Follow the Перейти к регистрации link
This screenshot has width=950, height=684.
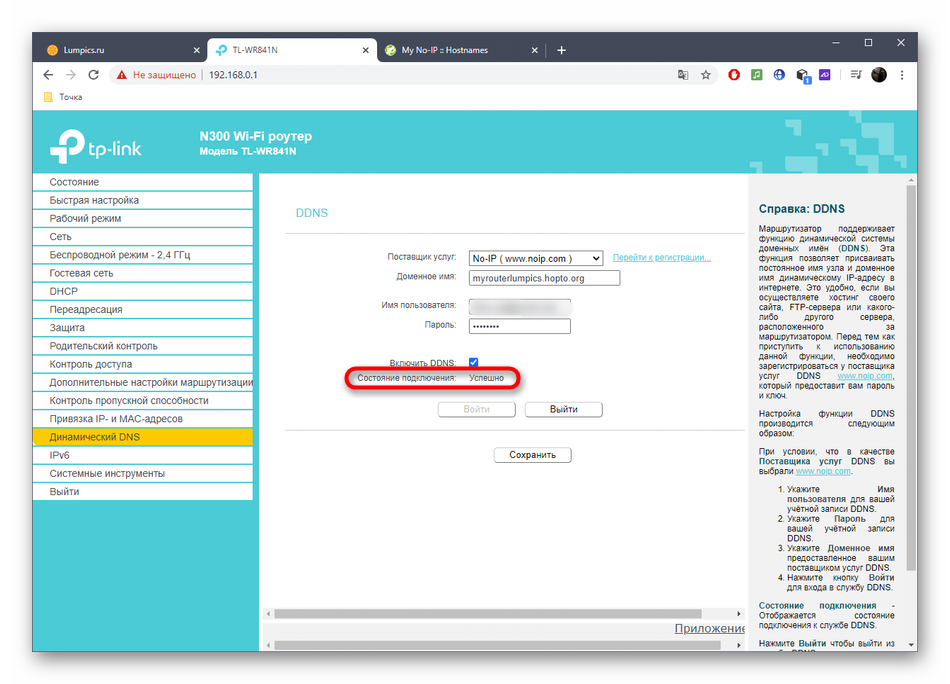tap(661, 258)
